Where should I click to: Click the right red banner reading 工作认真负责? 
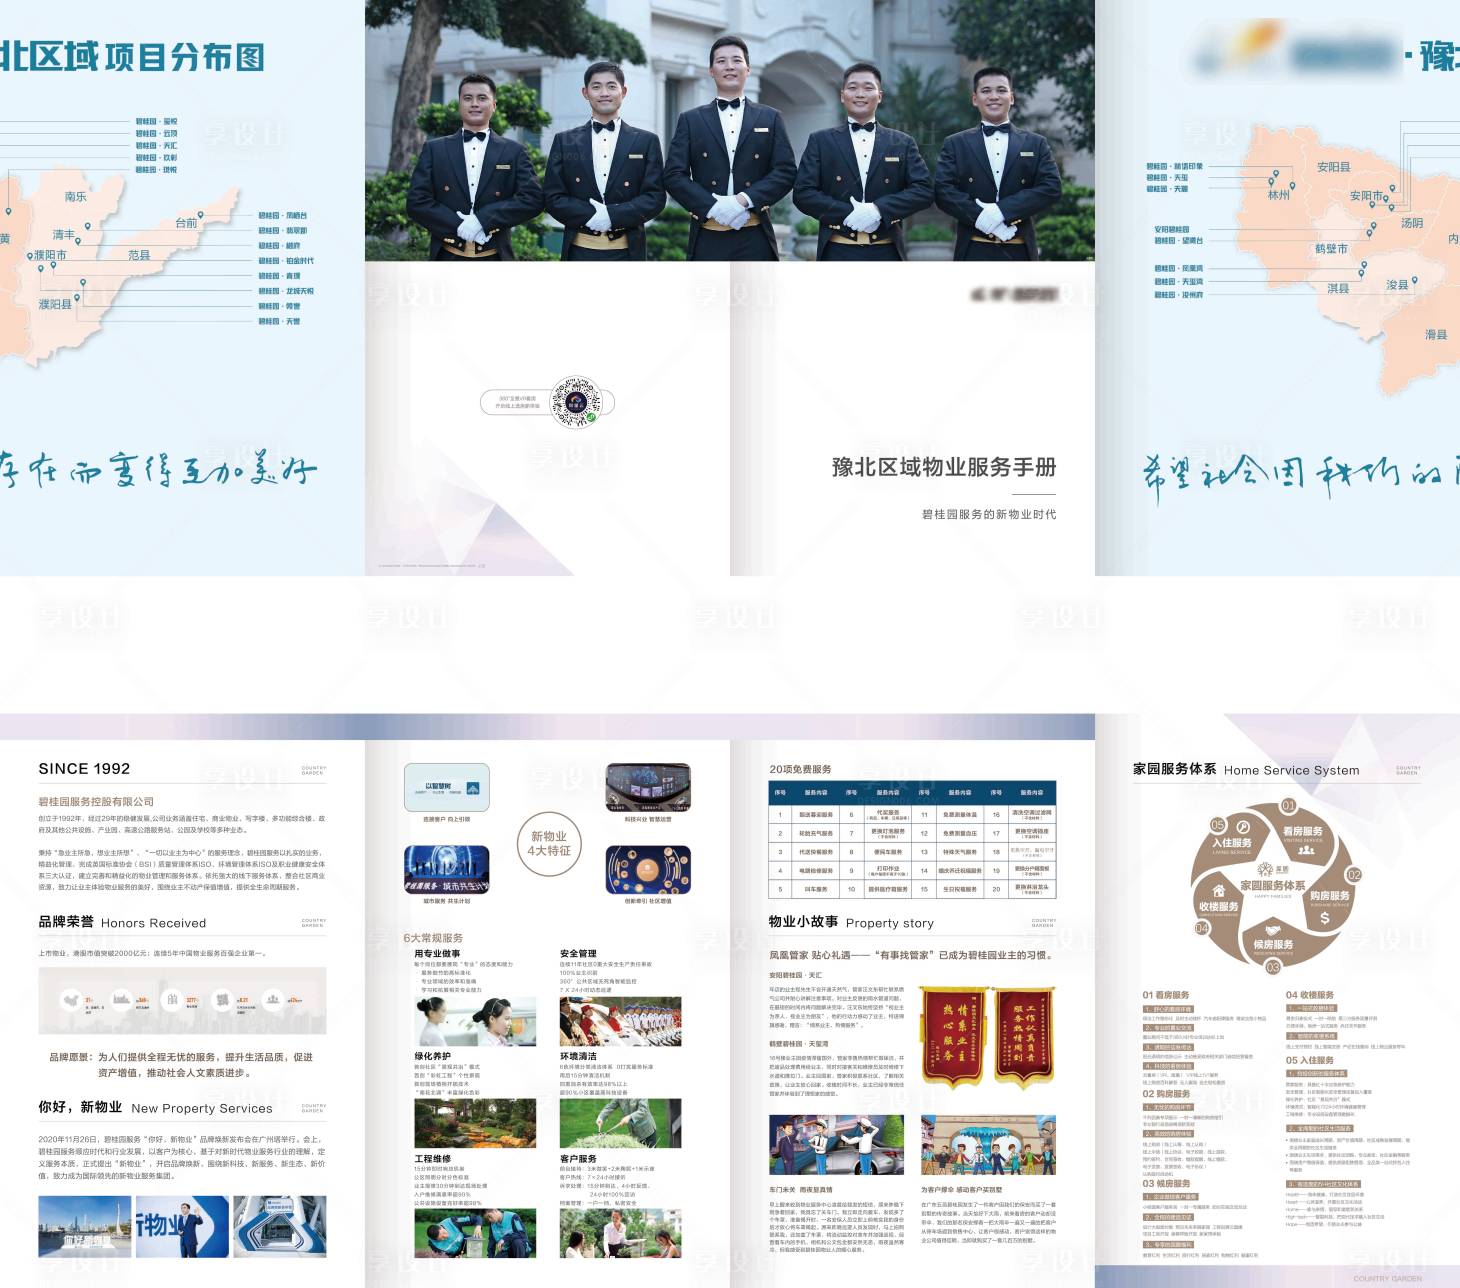tap(1025, 1038)
